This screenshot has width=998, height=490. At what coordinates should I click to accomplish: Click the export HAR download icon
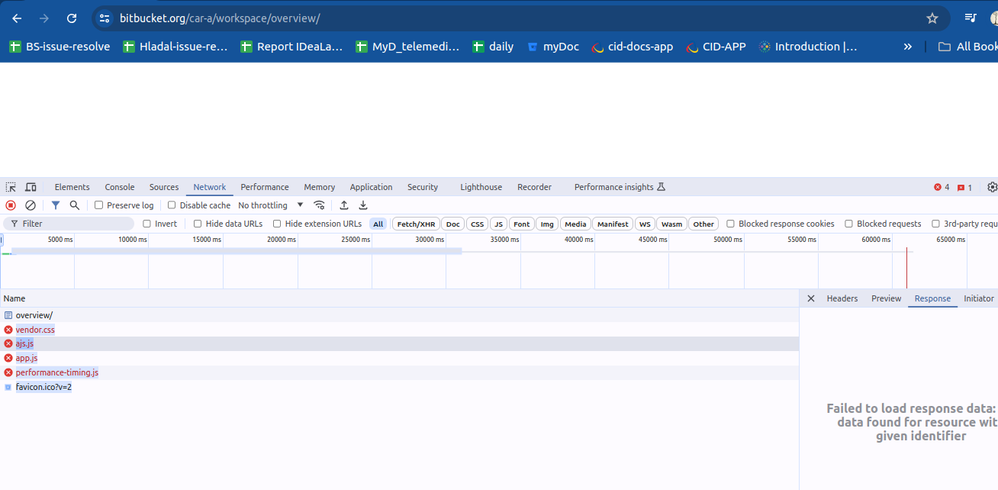363,206
